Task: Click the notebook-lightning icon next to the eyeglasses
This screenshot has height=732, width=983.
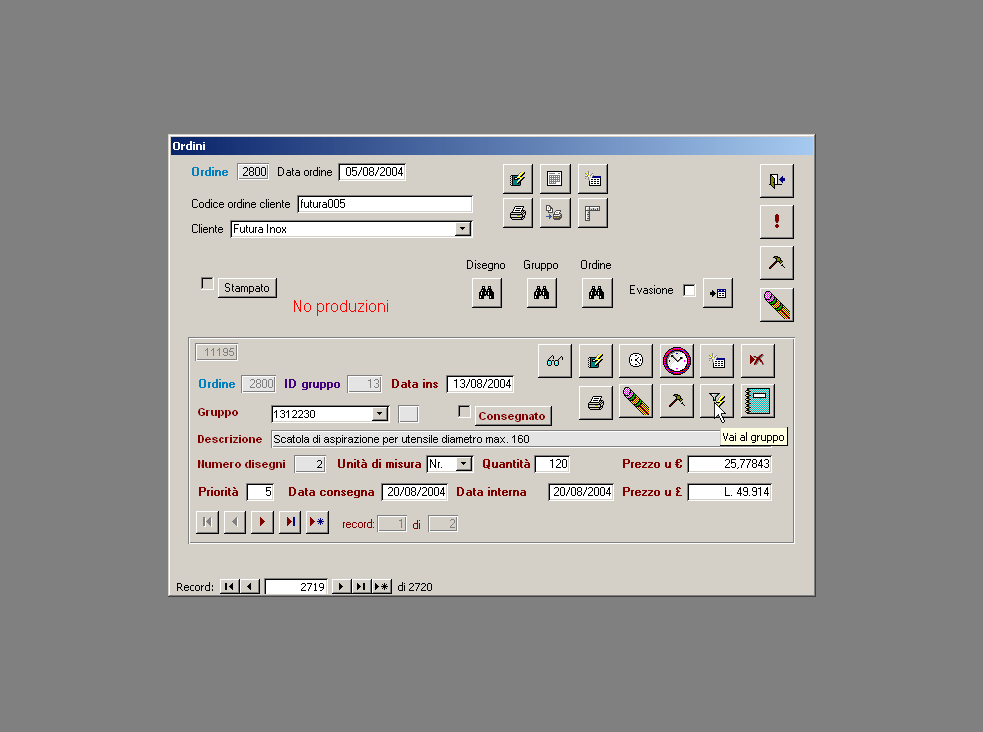Action: click(x=596, y=360)
